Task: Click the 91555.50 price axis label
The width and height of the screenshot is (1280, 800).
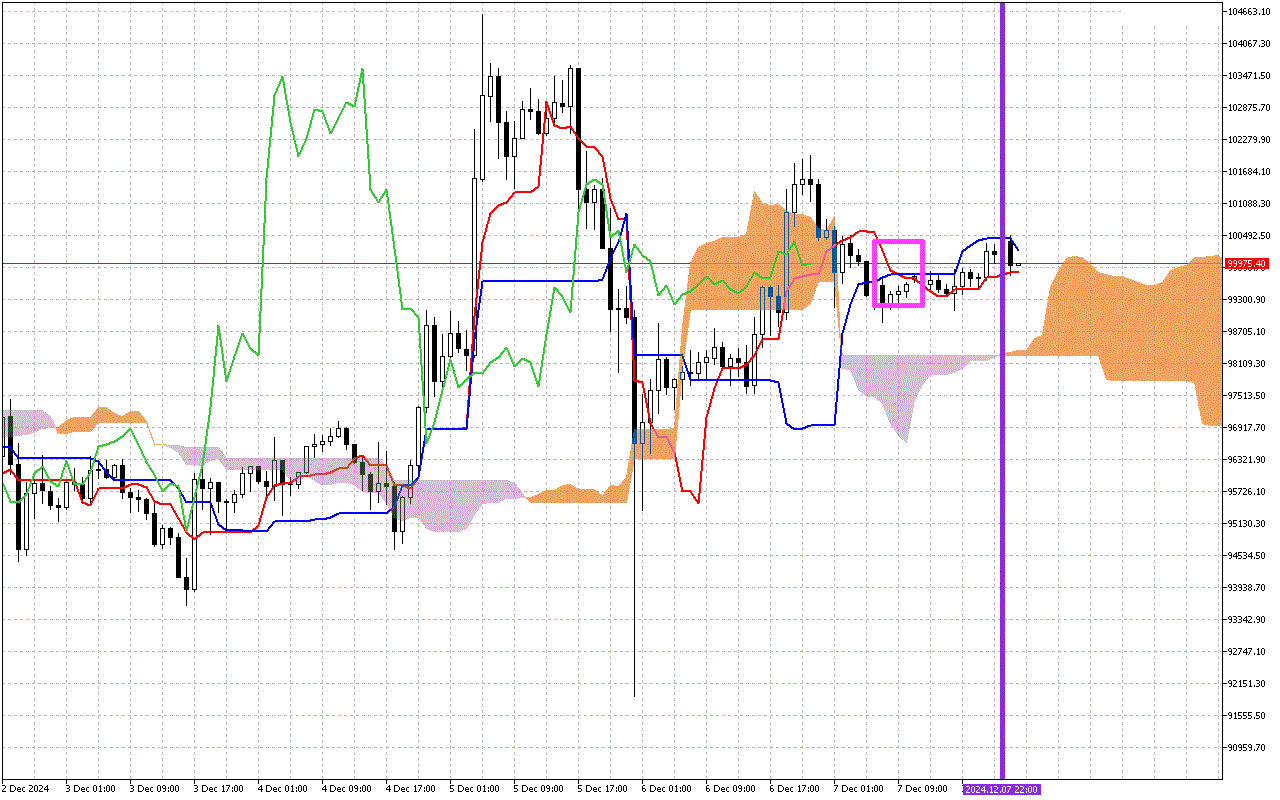Action: pos(1249,716)
